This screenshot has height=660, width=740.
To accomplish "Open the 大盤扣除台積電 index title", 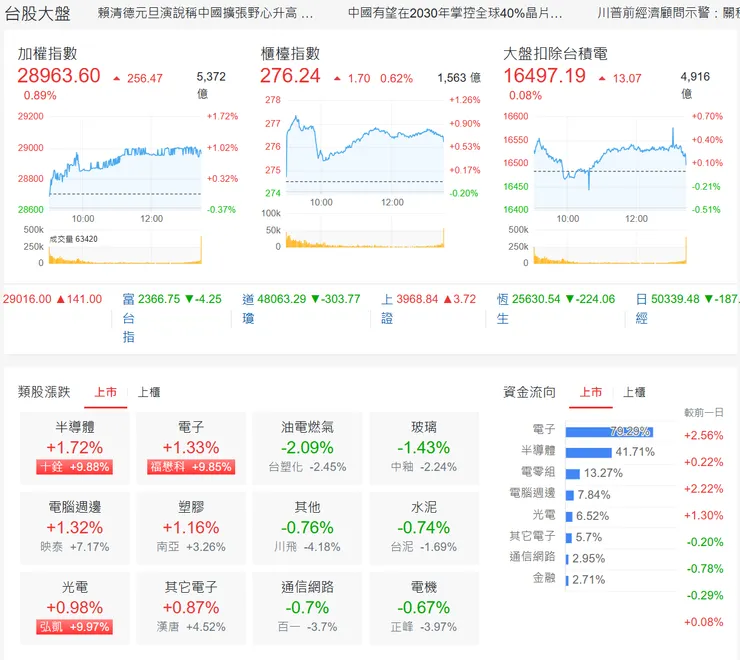I will 555,53.
